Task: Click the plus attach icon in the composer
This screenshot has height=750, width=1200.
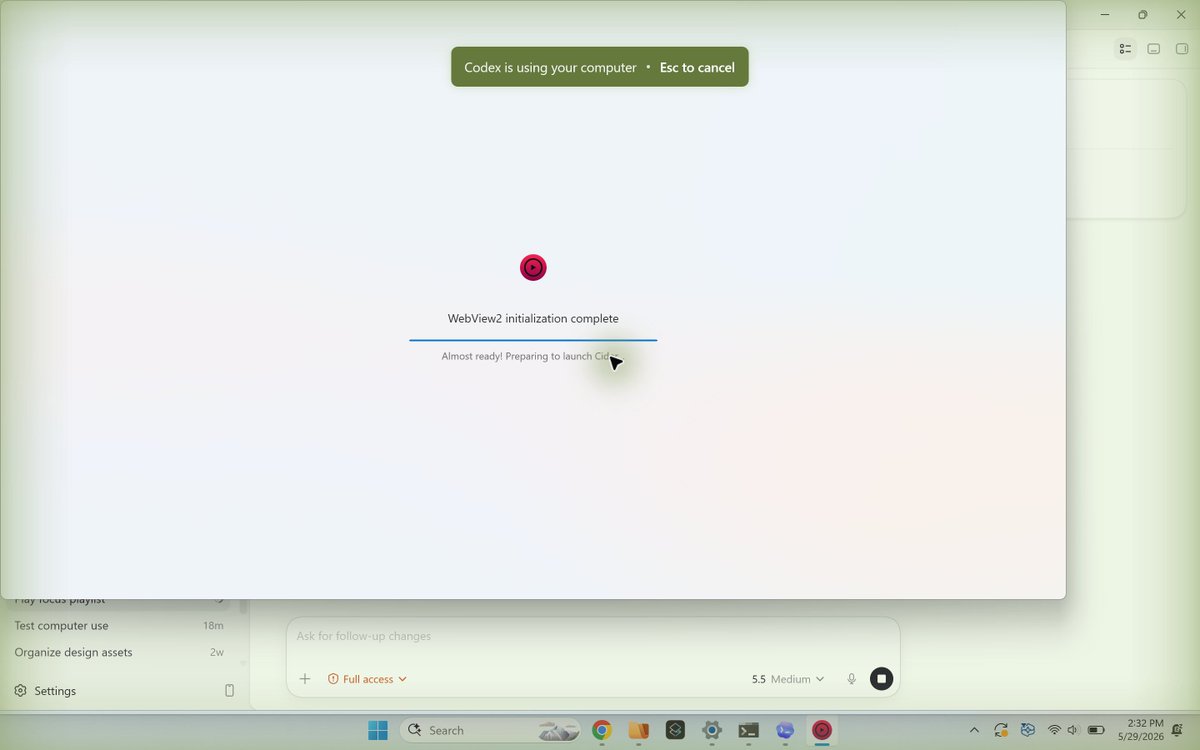Action: (x=305, y=679)
